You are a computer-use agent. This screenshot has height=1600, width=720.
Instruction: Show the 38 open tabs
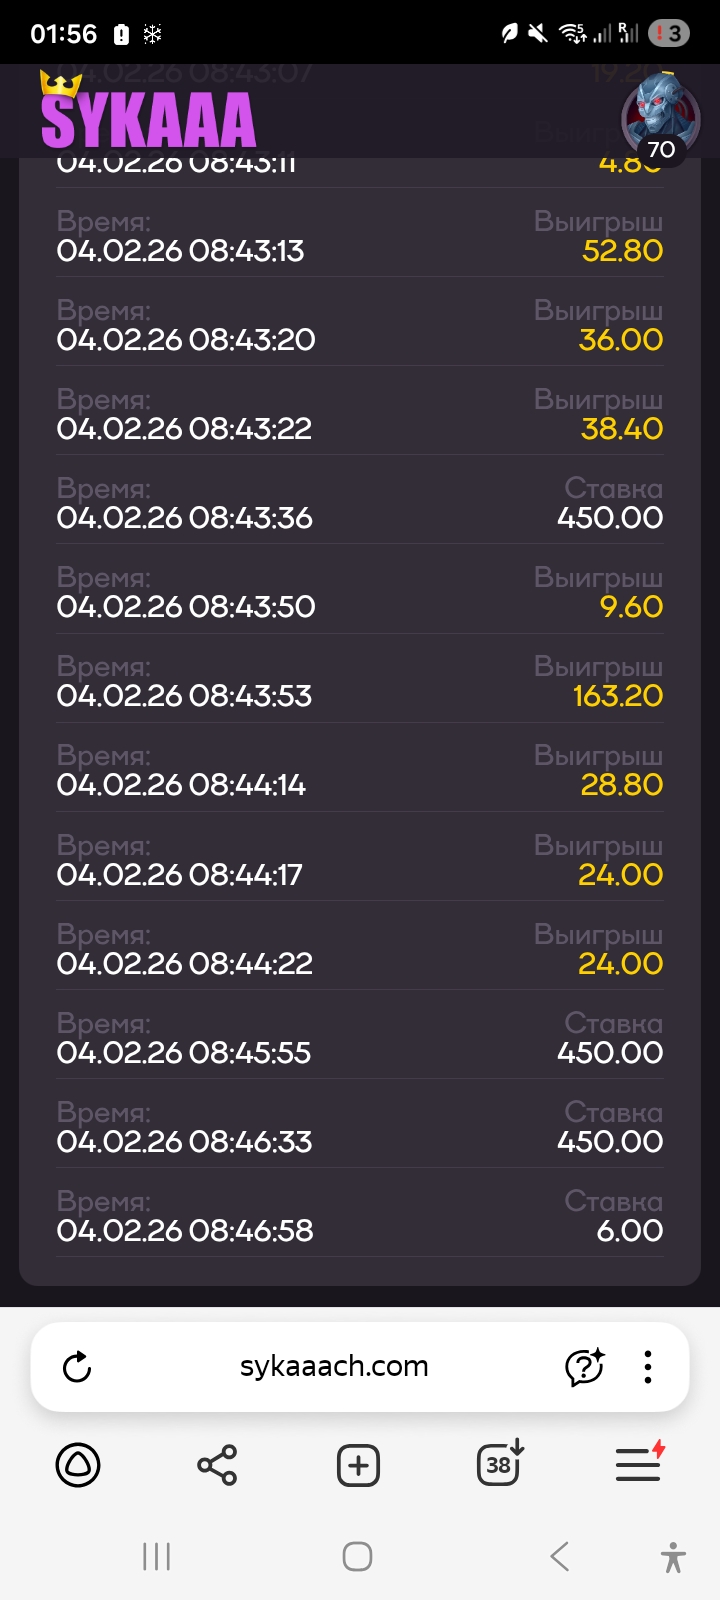499,1465
